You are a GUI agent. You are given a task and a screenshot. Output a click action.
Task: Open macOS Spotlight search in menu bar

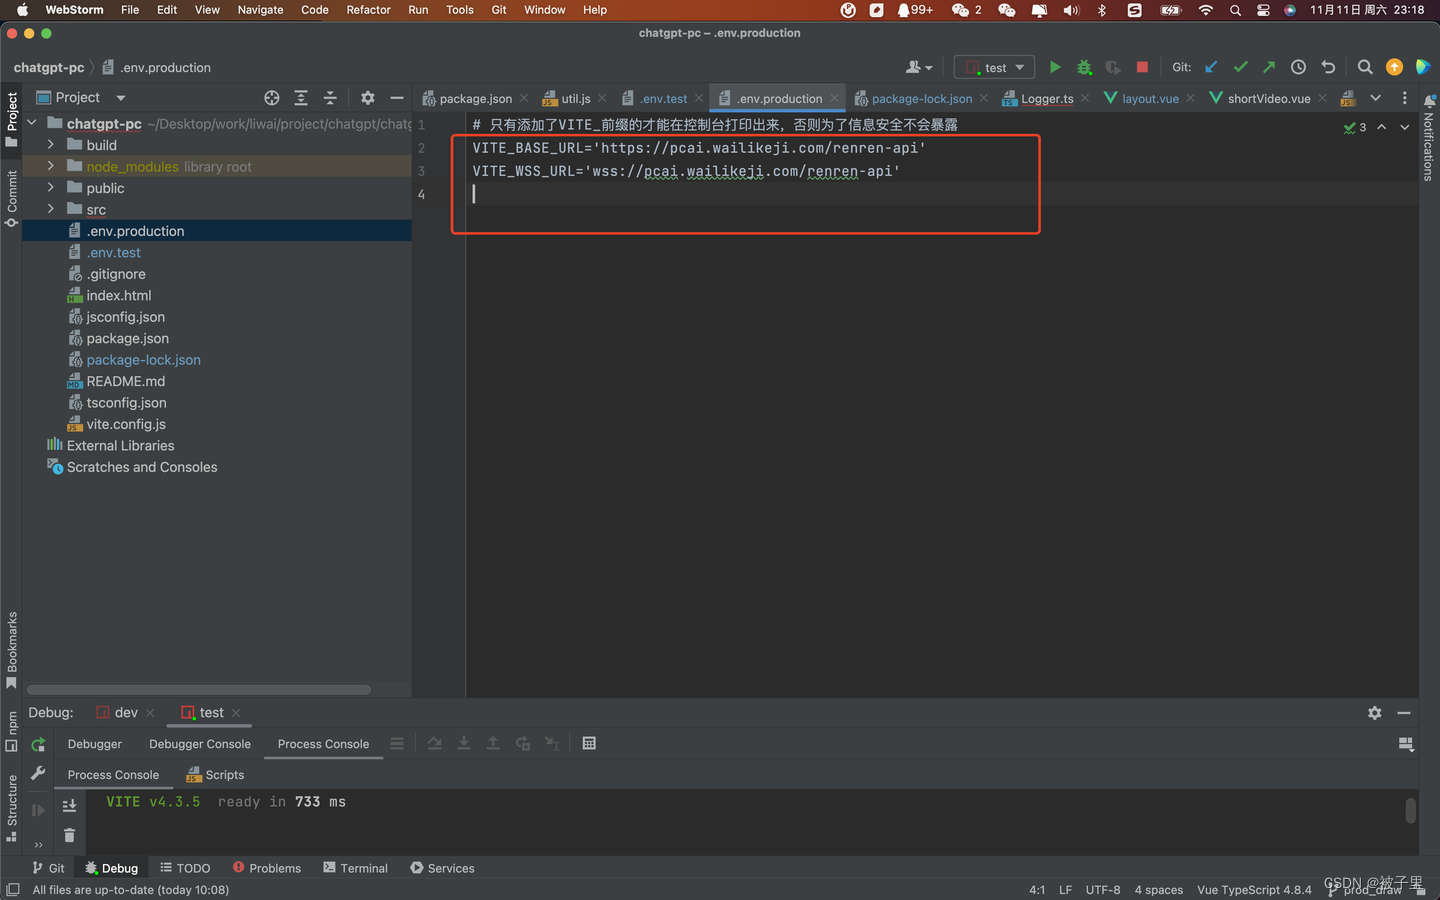tap(1235, 10)
